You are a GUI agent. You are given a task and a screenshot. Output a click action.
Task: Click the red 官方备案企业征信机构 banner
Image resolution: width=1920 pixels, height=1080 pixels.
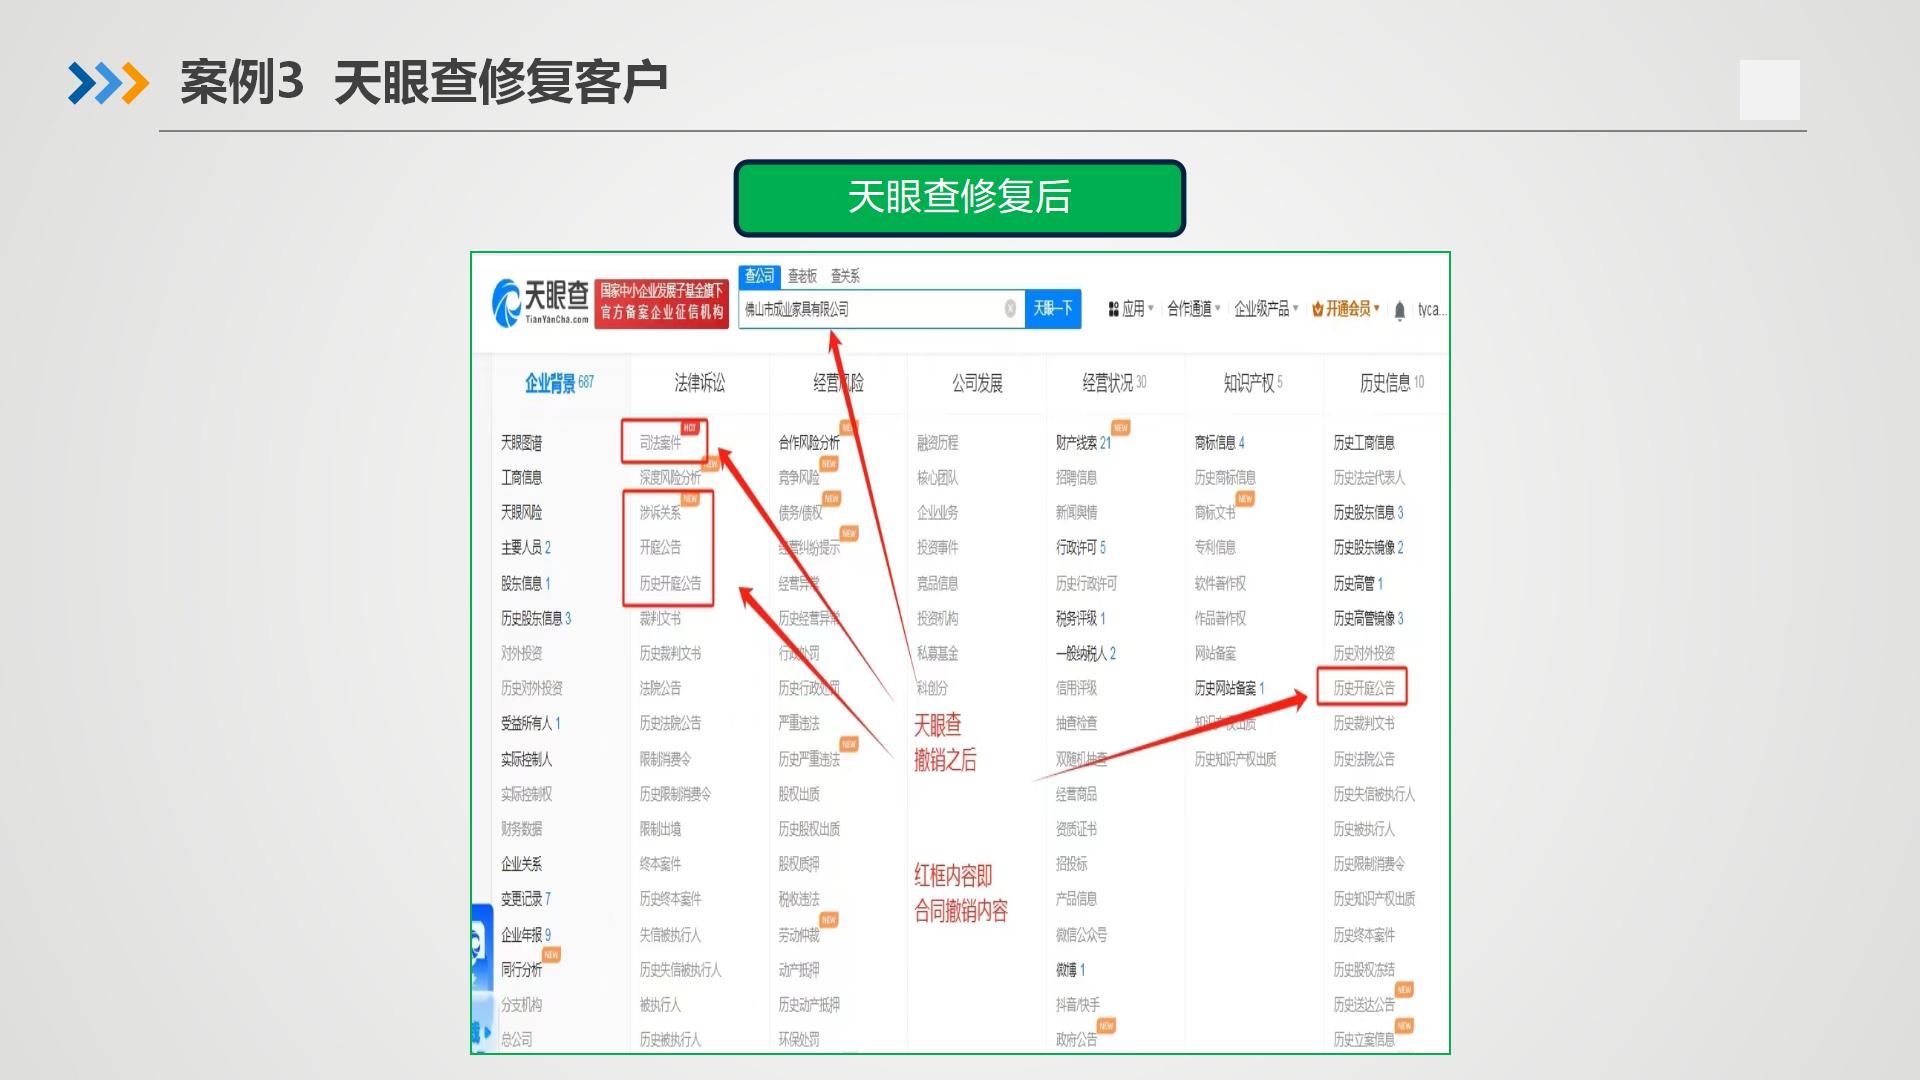[662, 303]
